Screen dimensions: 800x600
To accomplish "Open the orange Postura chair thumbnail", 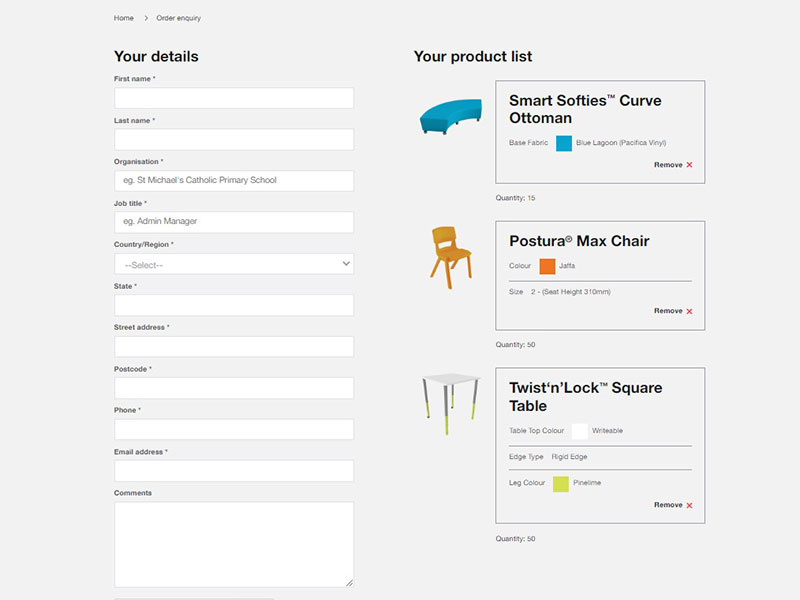I will pos(451,257).
